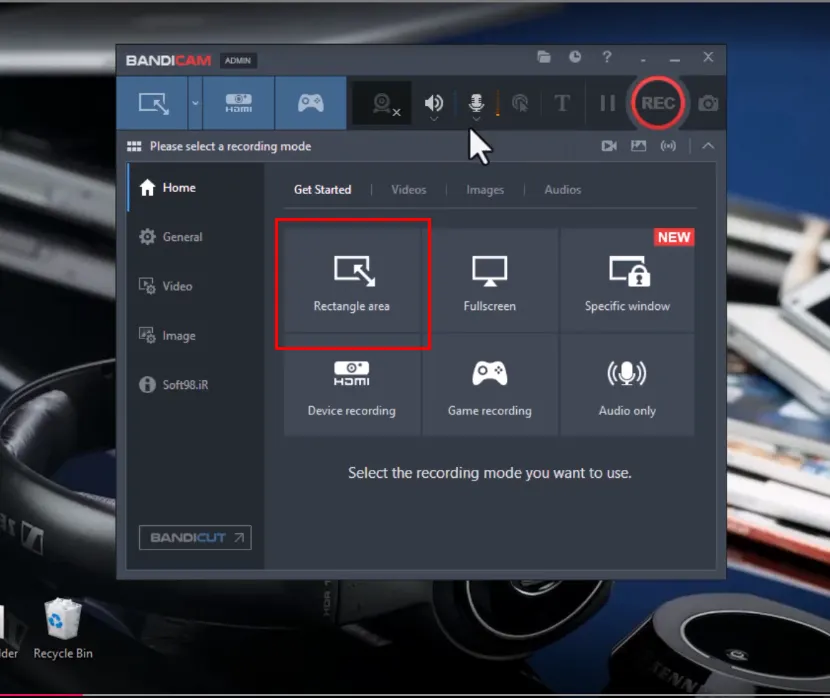Click the red REC button

(x=658, y=103)
